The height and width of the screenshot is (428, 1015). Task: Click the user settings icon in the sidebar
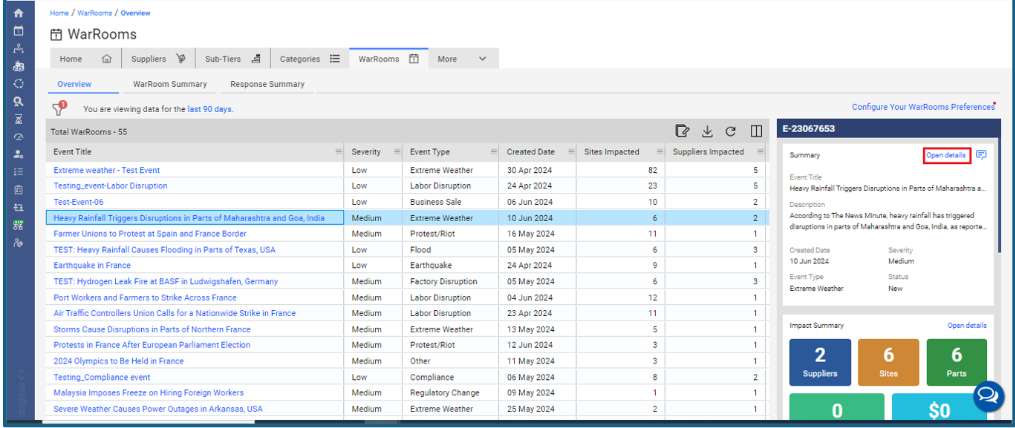point(19,153)
